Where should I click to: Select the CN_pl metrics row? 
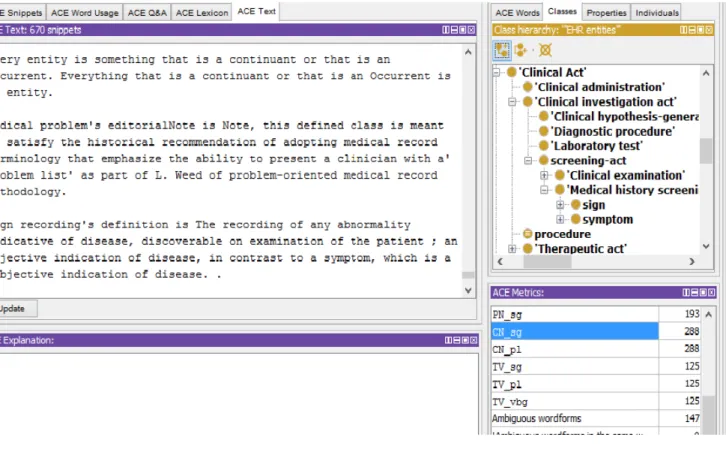point(596,349)
